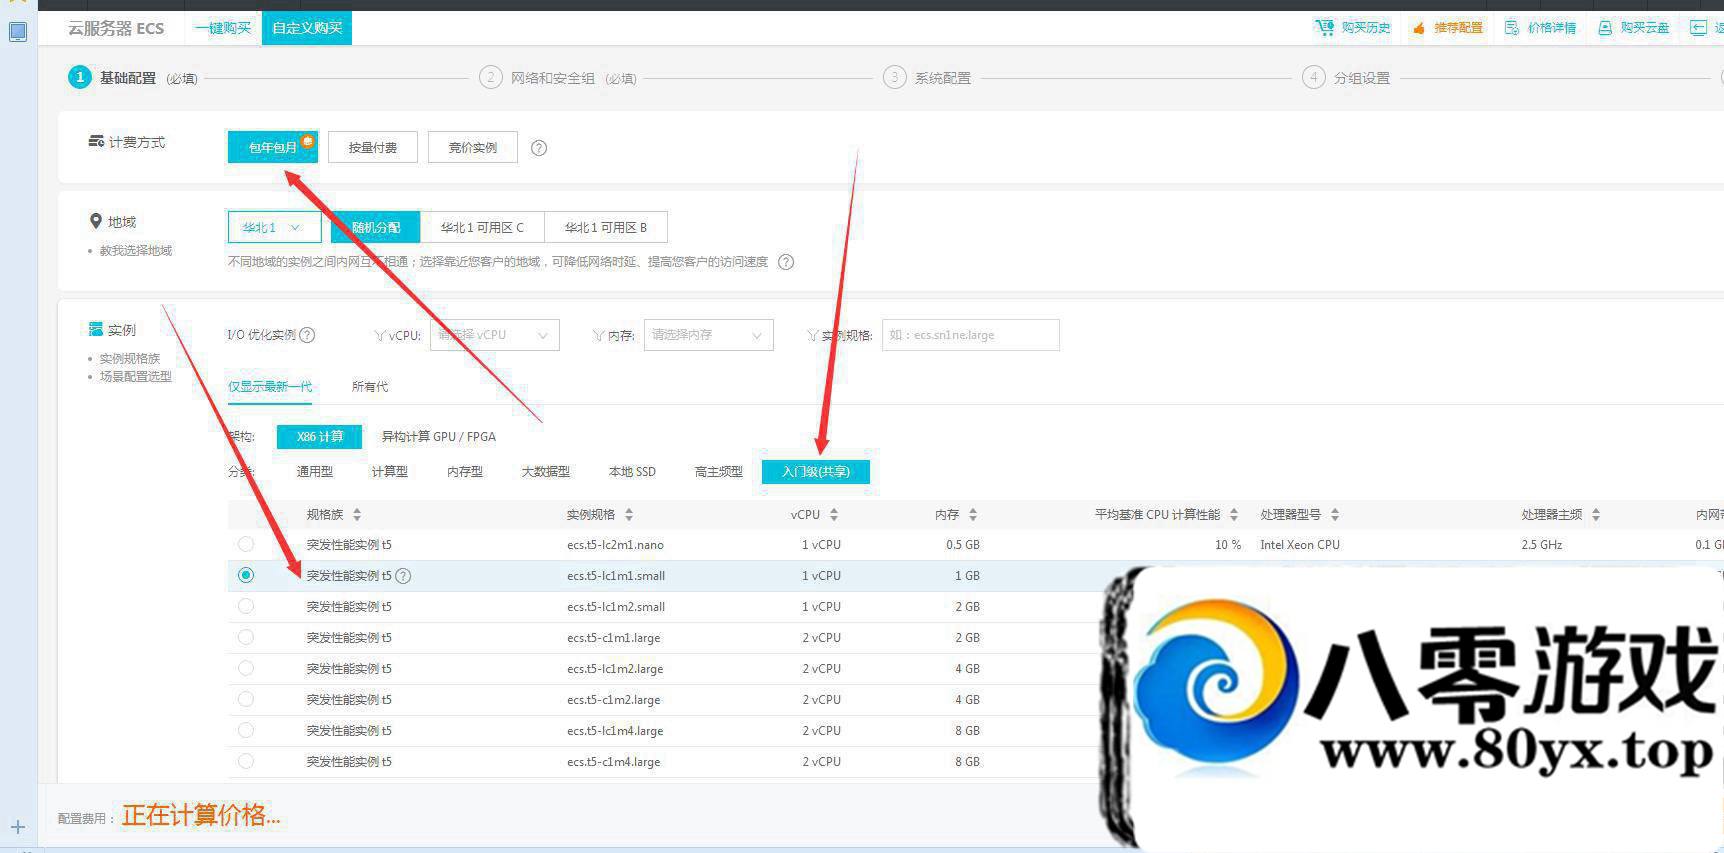This screenshot has height=853, width=1724.
Task: Choose 本地 SSD category
Action: [632, 472]
